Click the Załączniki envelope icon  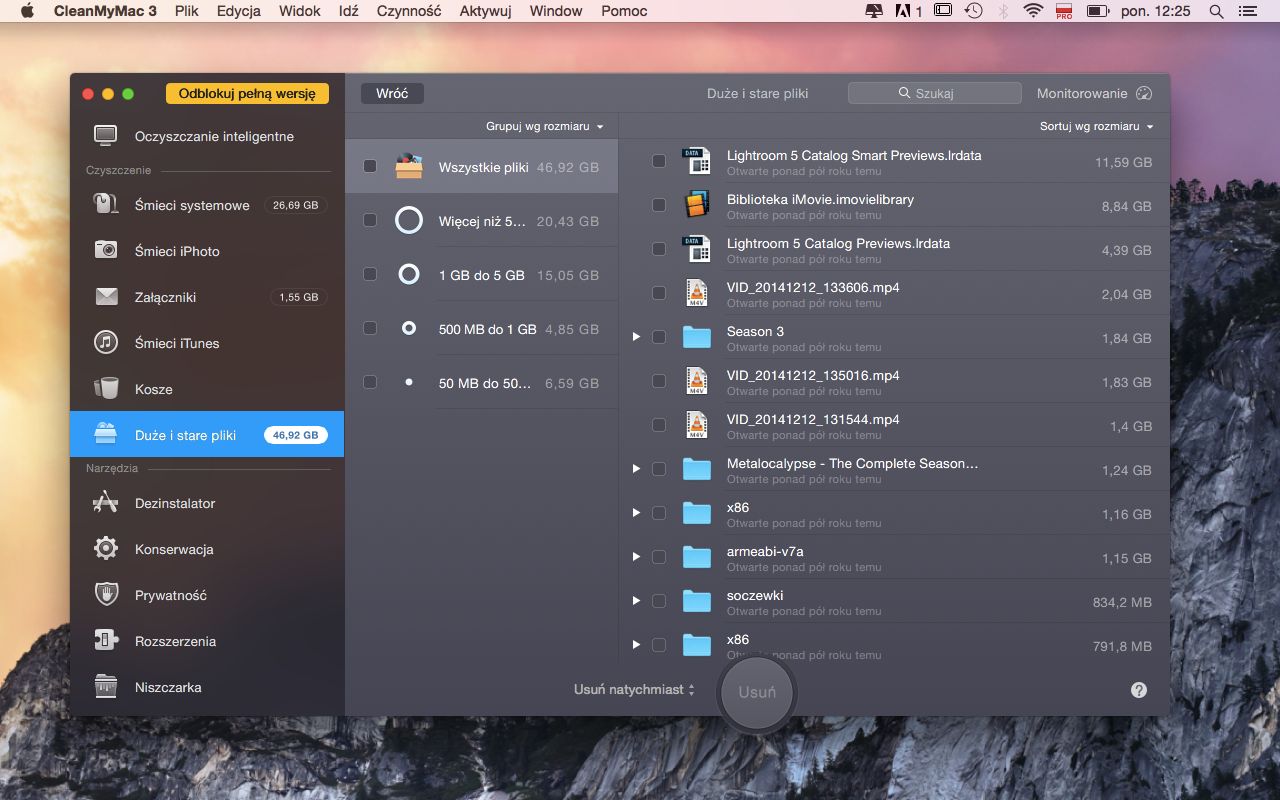[x=106, y=297]
